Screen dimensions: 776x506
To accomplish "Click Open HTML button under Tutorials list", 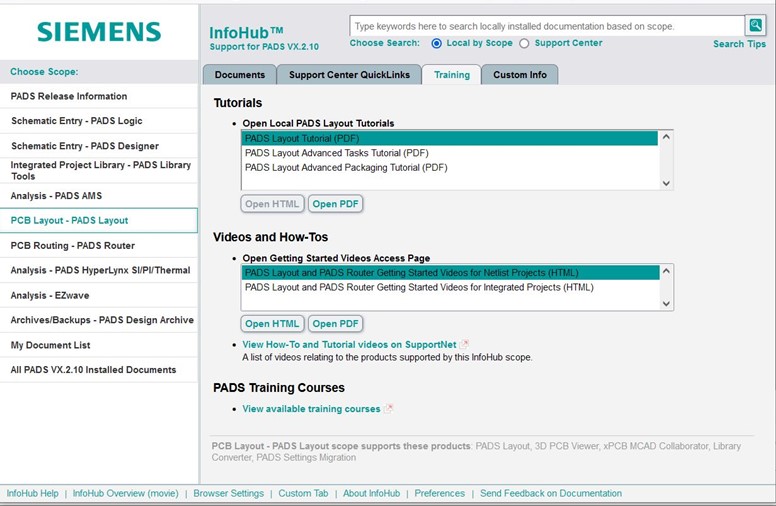I will point(272,204).
